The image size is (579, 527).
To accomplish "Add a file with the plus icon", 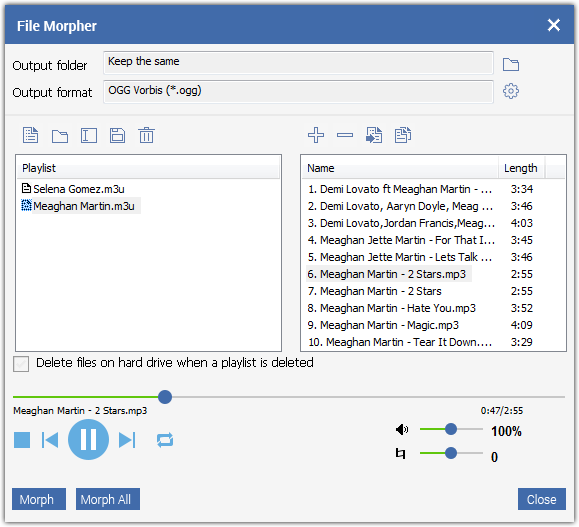I will coord(316,135).
